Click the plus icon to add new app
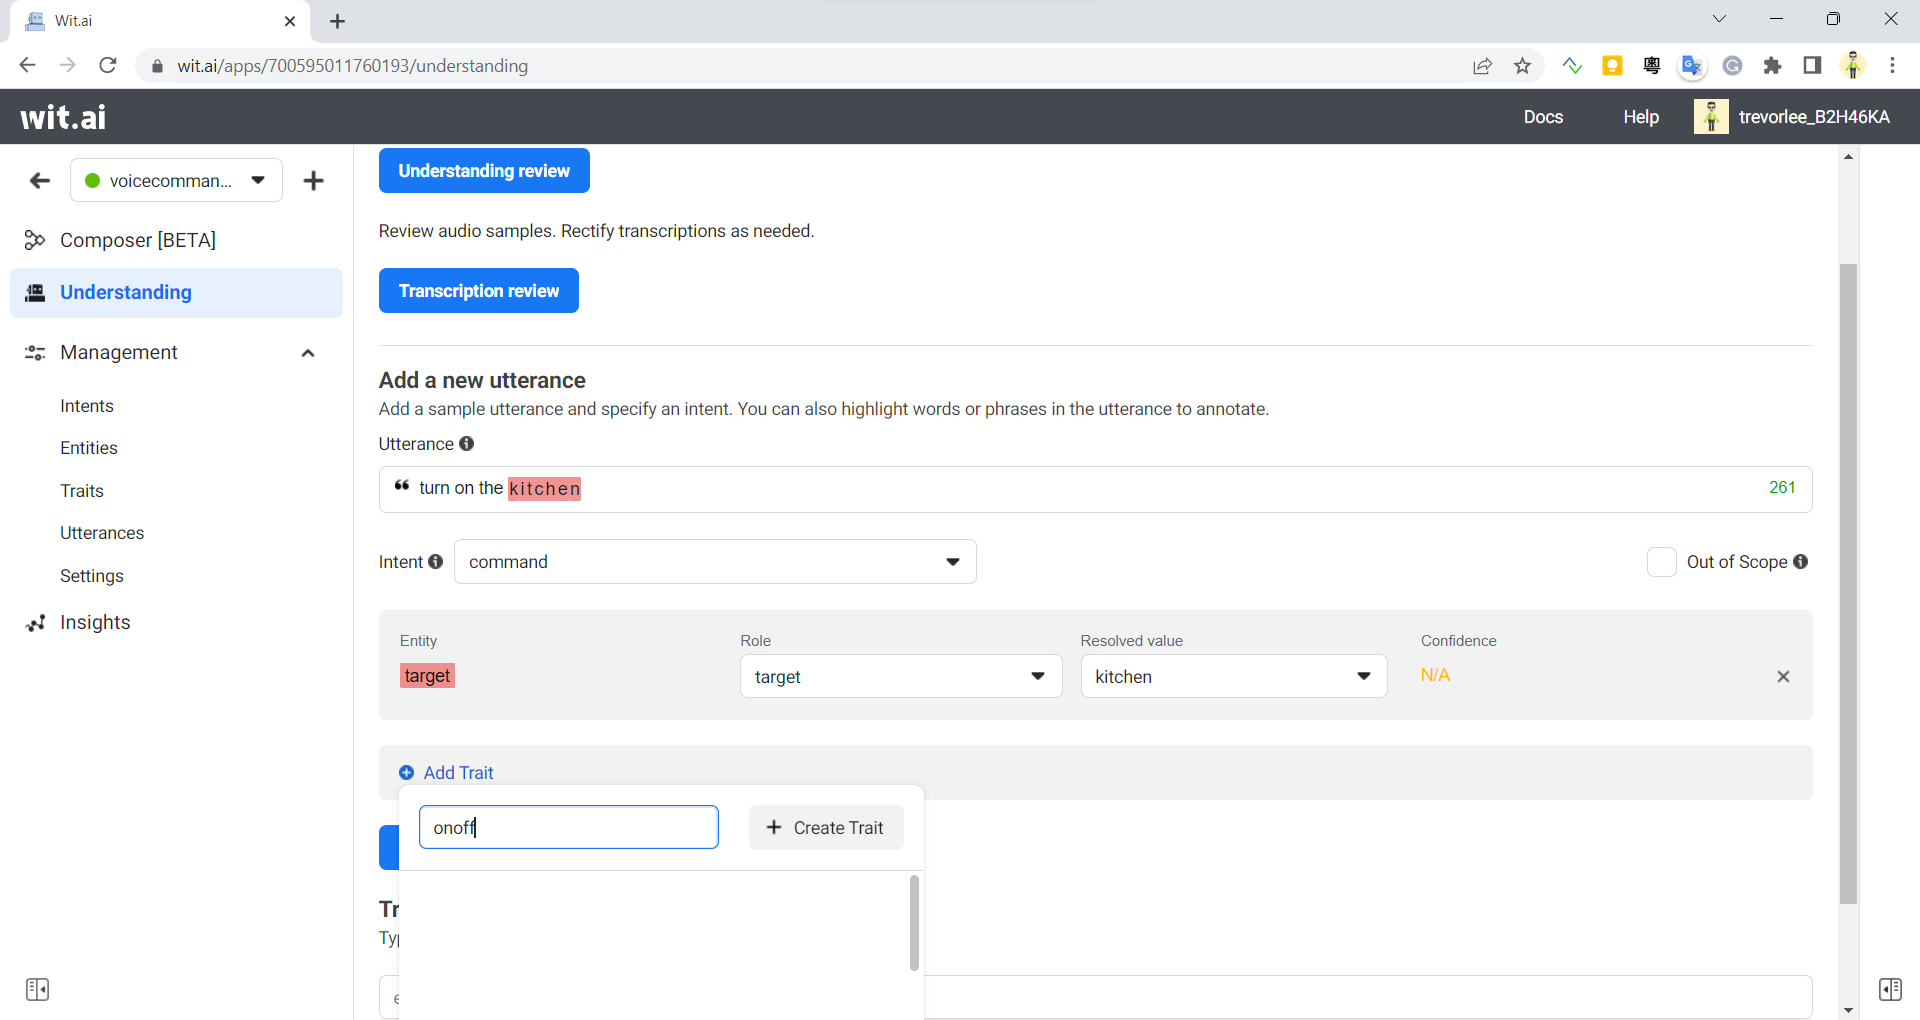The height and width of the screenshot is (1020, 1920). [x=314, y=181]
